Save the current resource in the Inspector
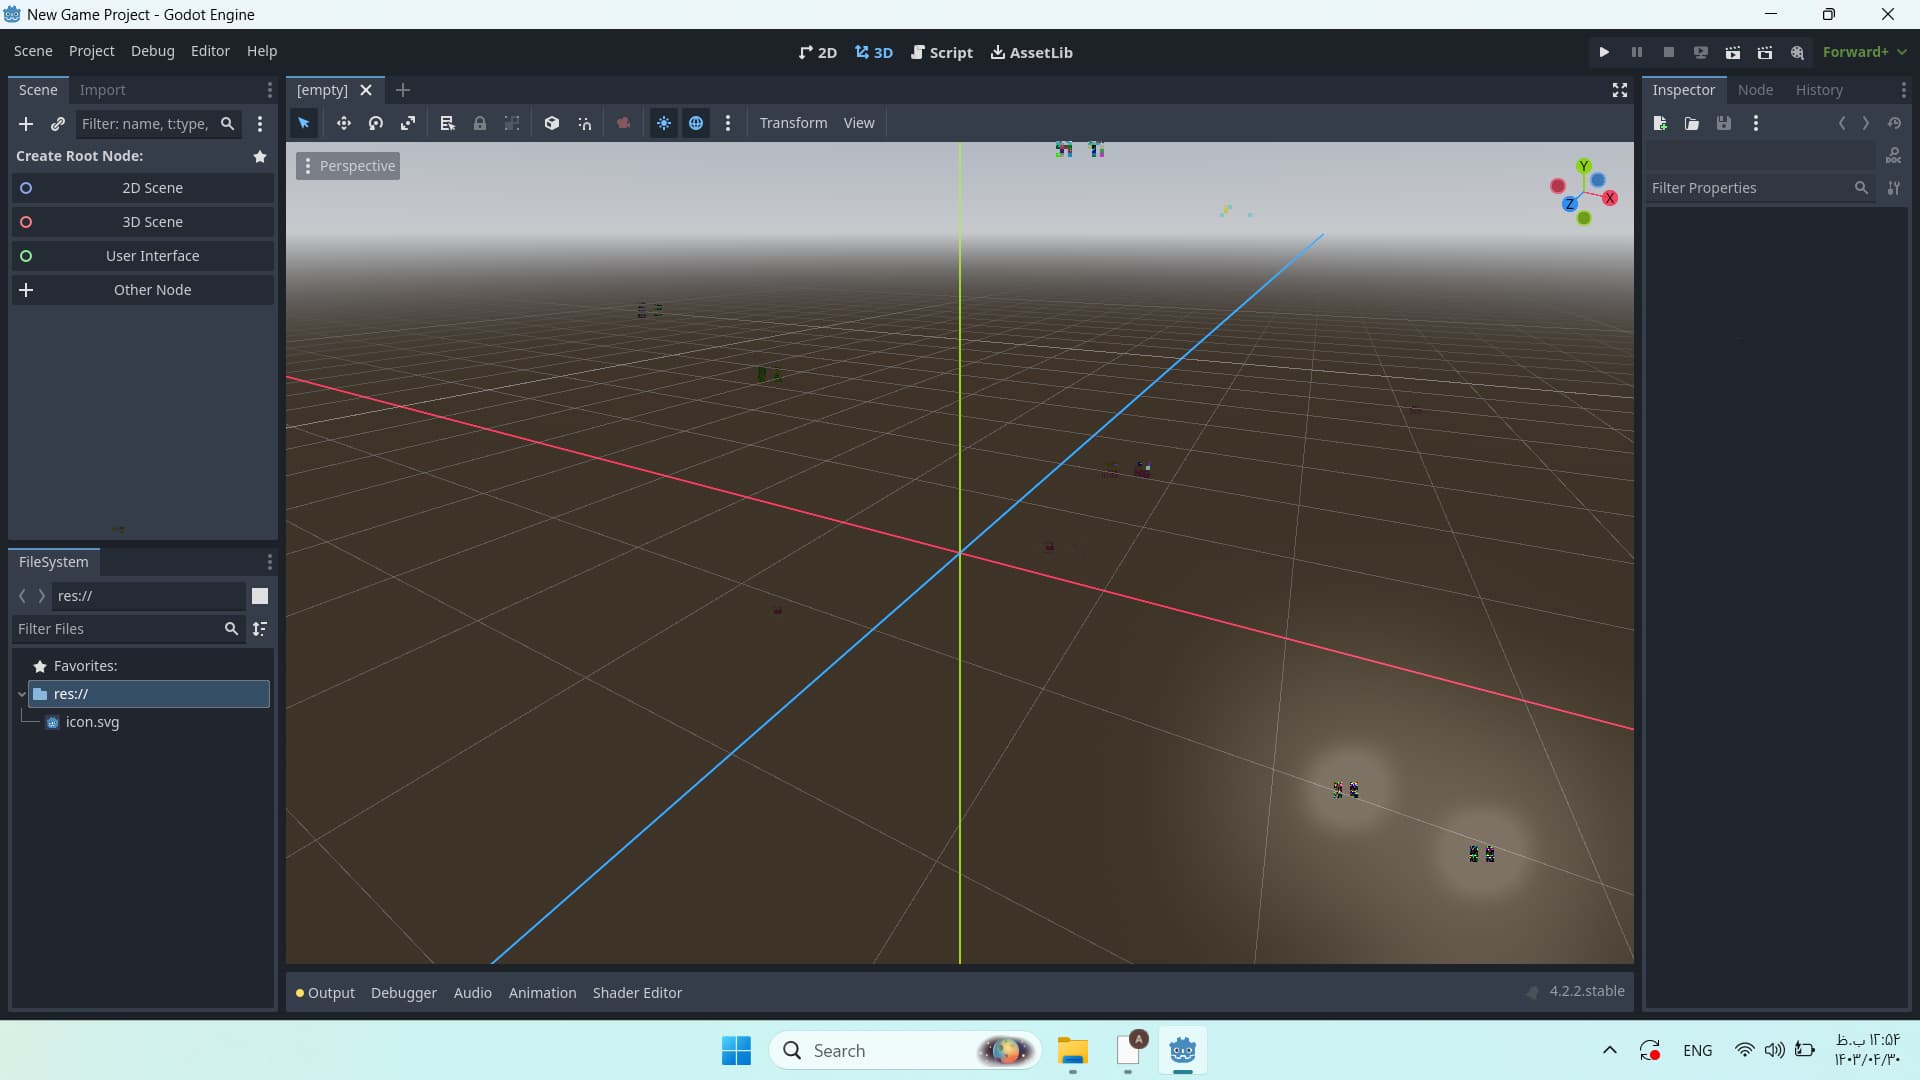This screenshot has width=1920, height=1080. (x=1724, y=123)
